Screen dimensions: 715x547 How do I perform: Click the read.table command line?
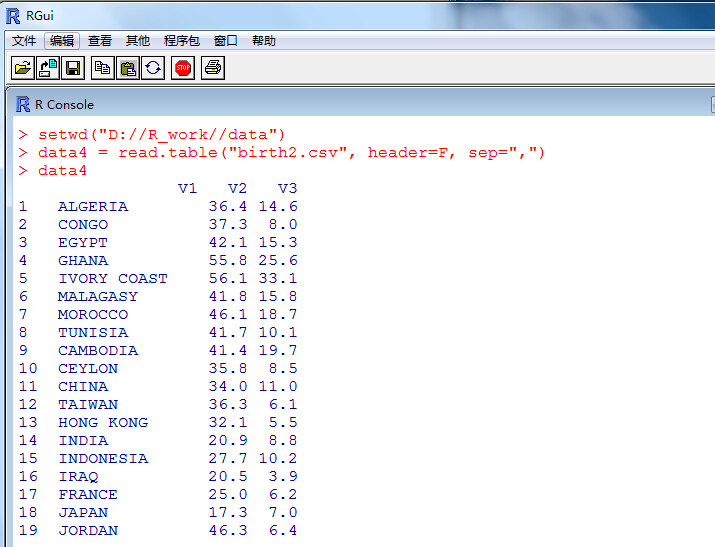(x=291, y=152)
